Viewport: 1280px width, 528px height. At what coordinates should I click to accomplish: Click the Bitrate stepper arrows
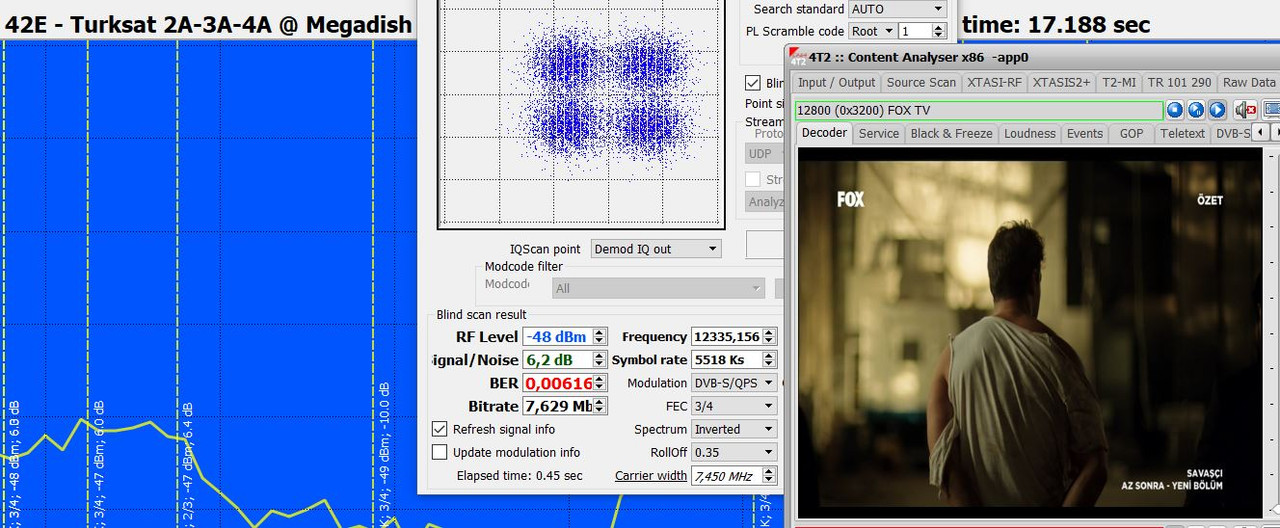click(x=600, y=406)
